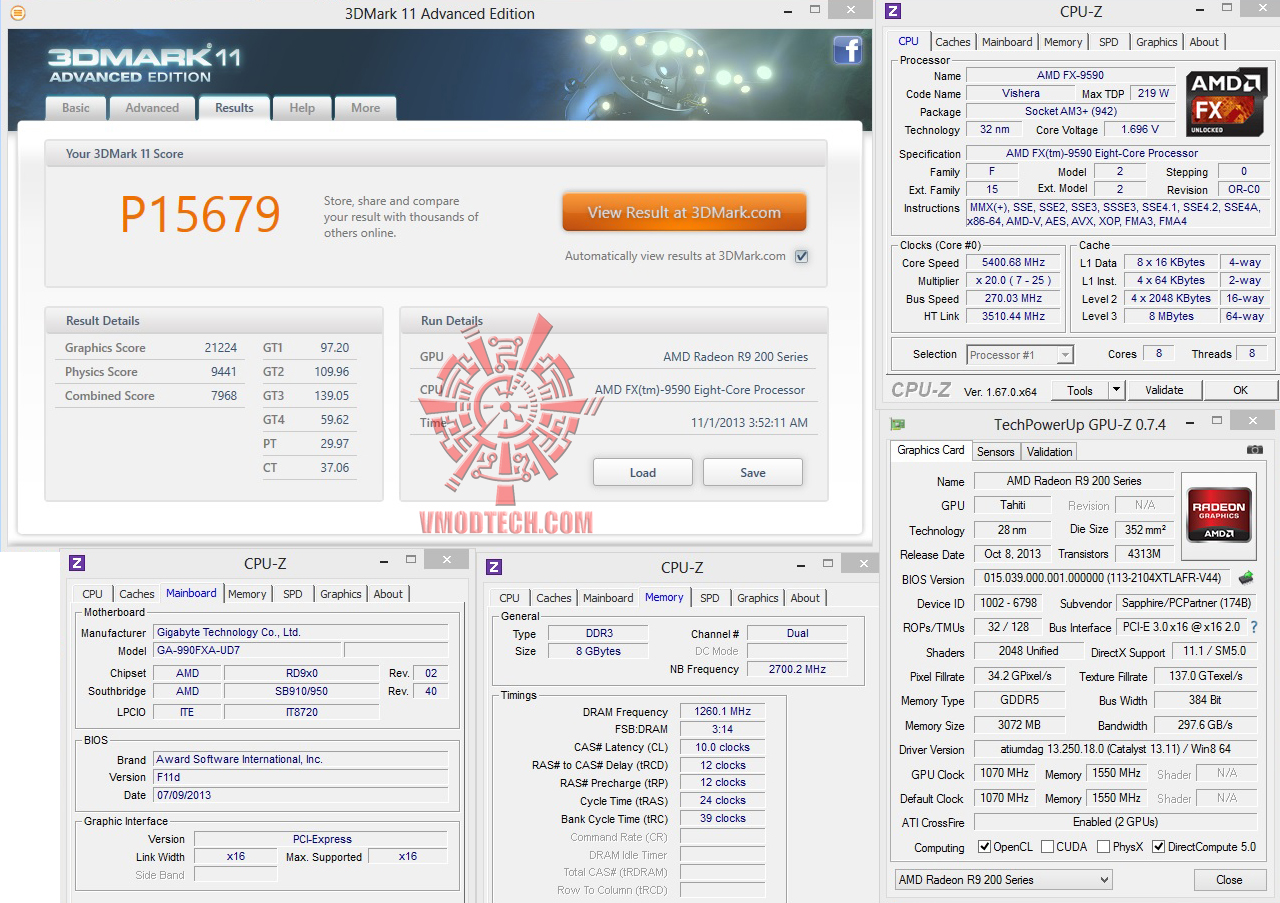Viewport: 1280px width, 903px height.
Task: Open the Advanced tab in 3DMark 11
Action: pos(152,108)
